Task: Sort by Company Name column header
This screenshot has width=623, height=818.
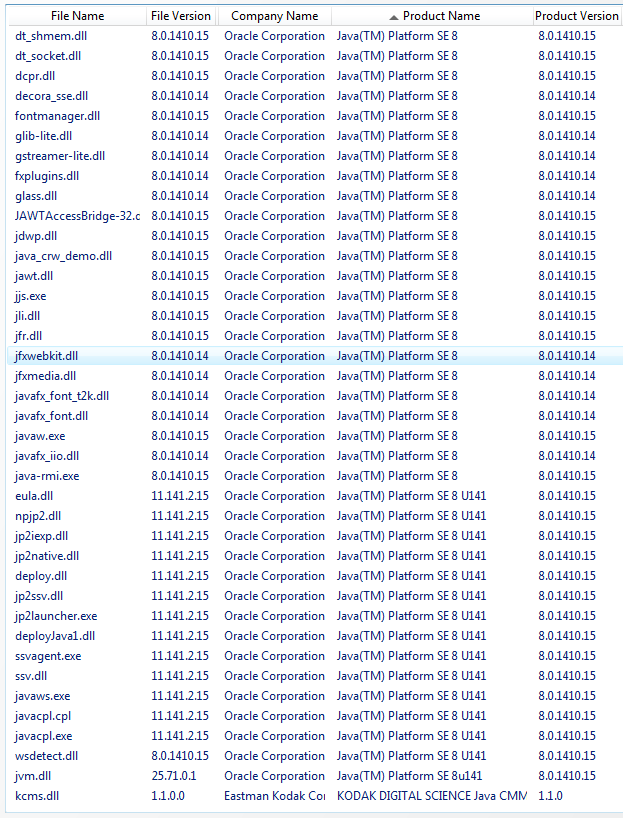Action: coord(274,16)
